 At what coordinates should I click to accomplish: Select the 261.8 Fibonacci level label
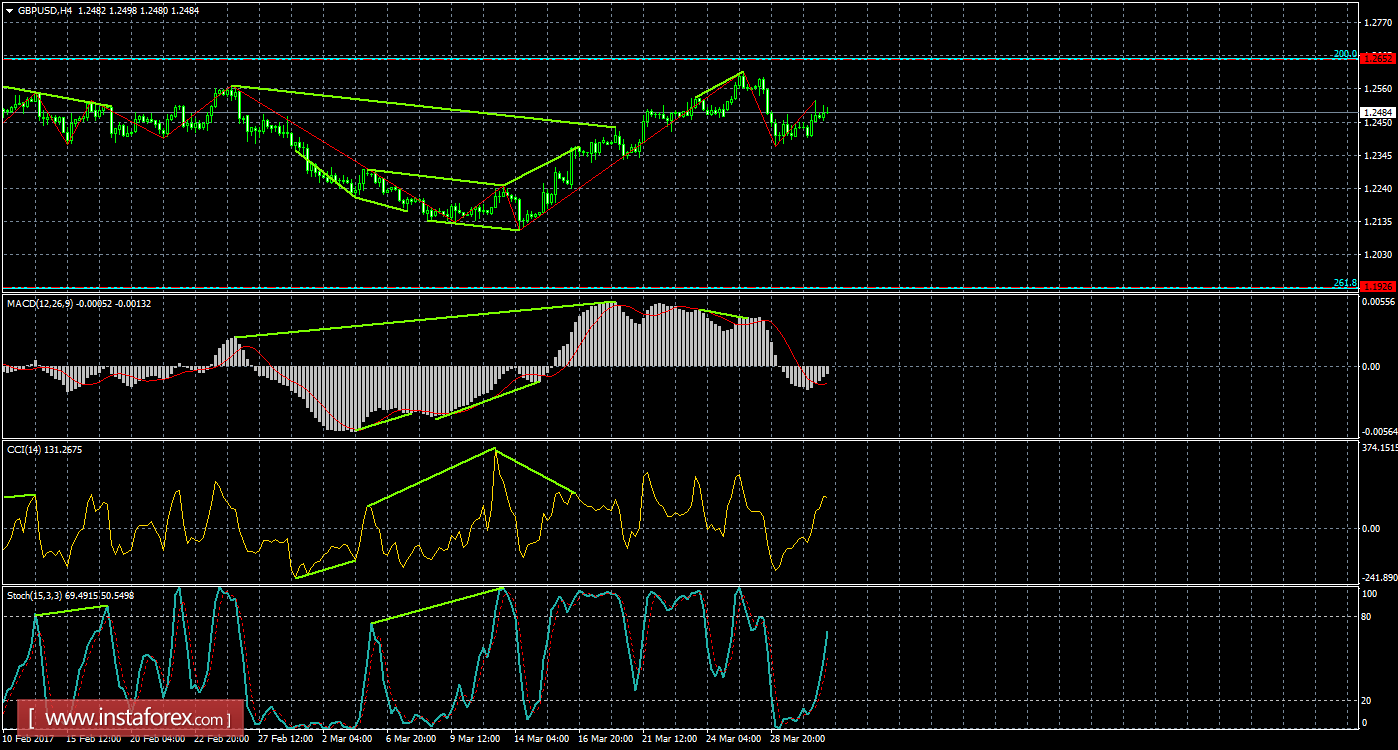tap(1344, 283)
